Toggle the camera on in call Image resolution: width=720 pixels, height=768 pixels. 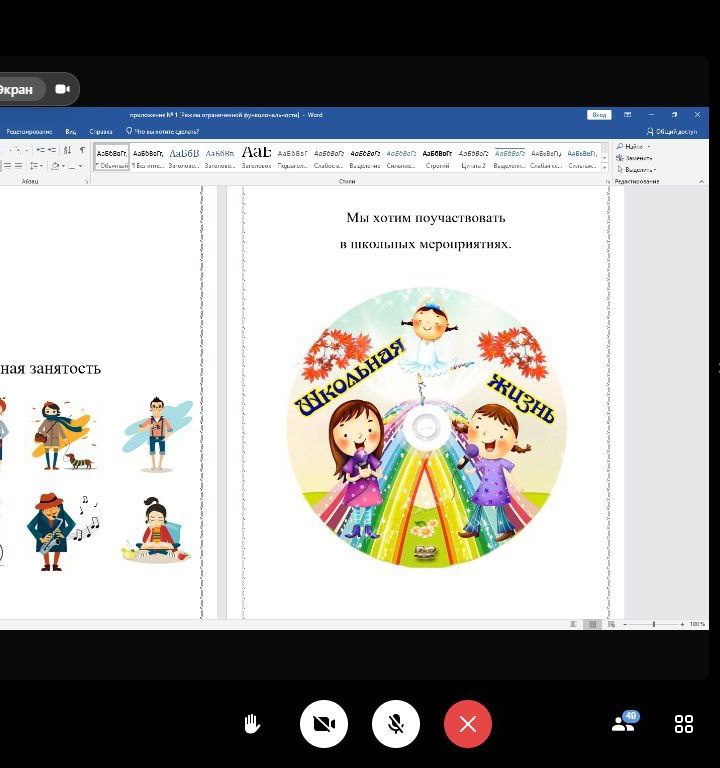click(x=324, y=724)
